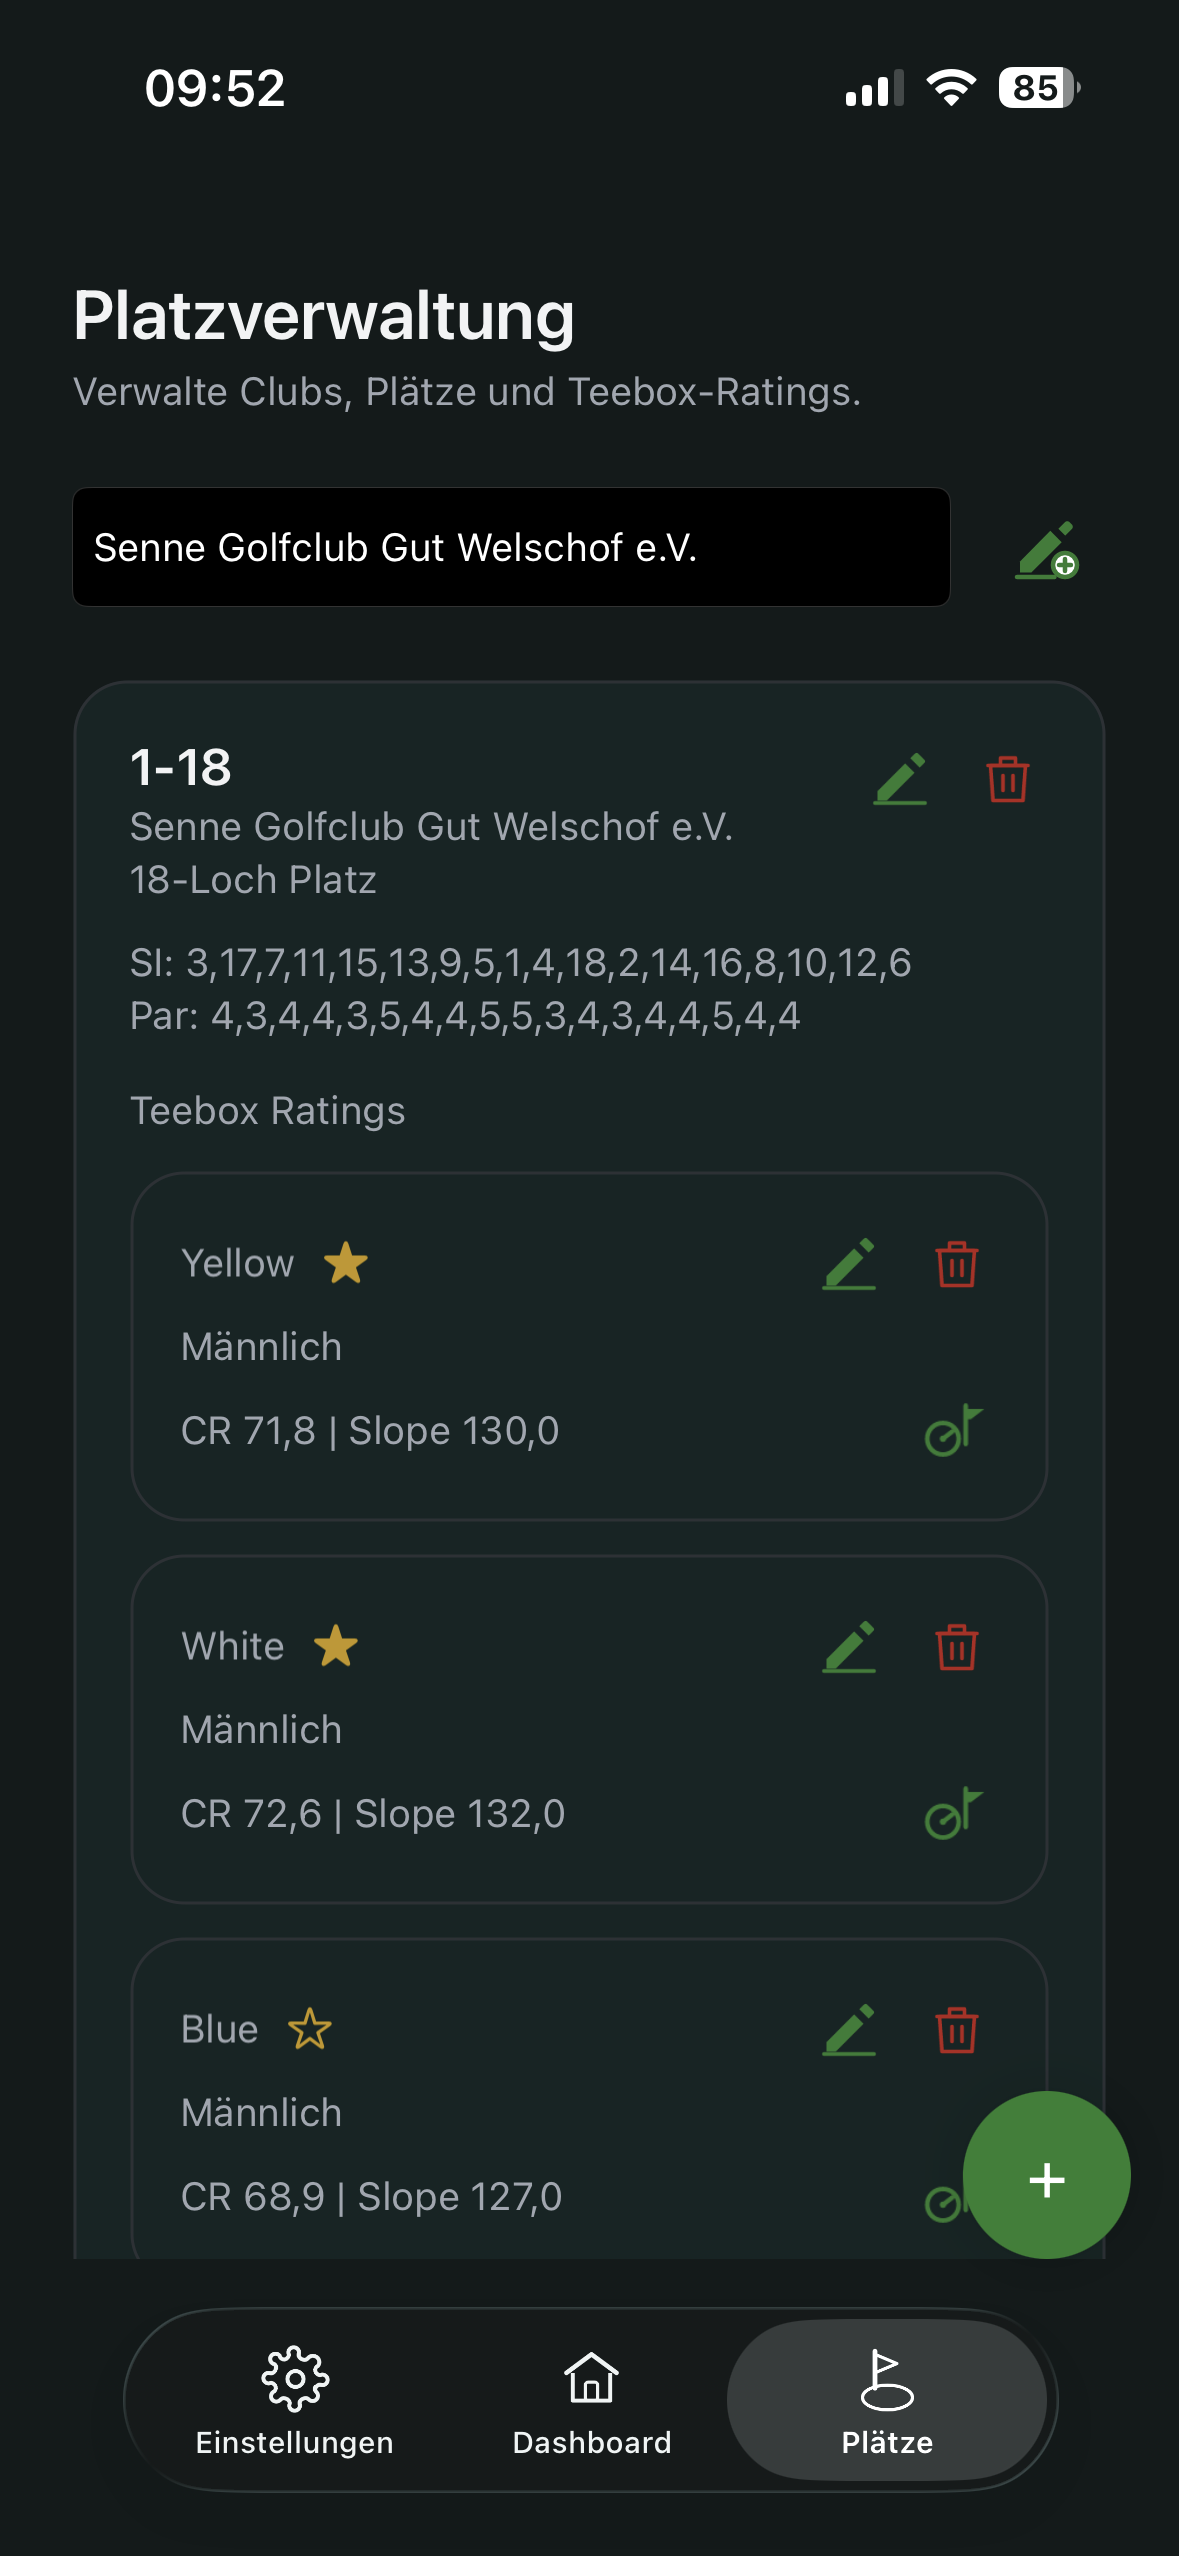
Task: Delete the Yellow teebox rating
Action: pos(956,1264)
